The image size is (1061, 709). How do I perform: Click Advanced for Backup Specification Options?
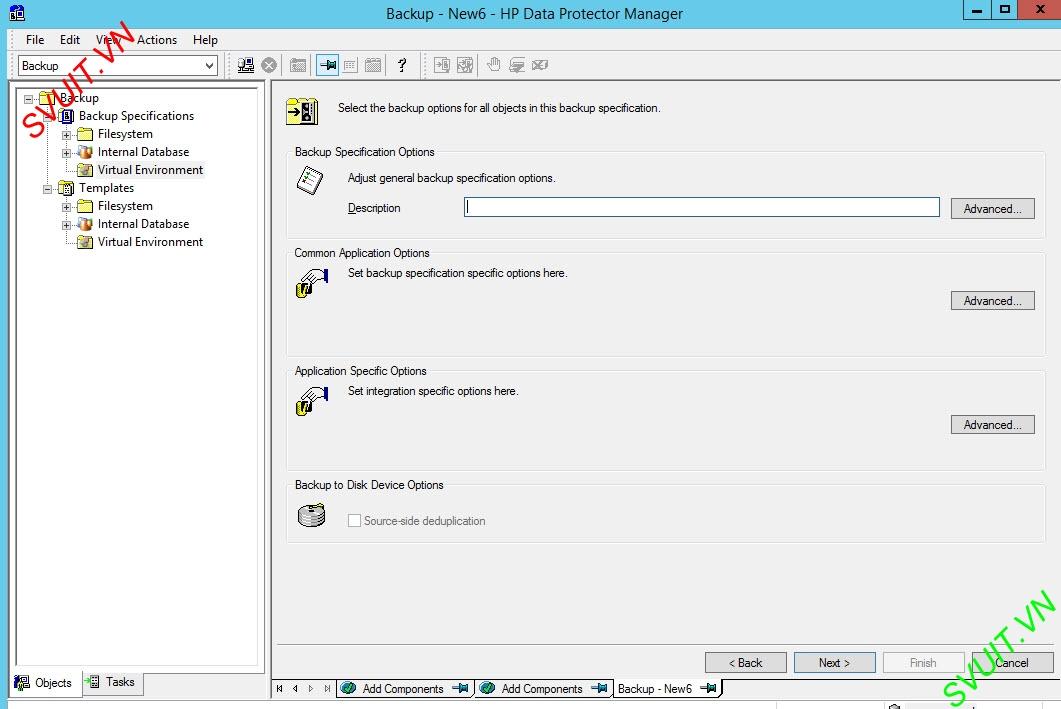992,208
